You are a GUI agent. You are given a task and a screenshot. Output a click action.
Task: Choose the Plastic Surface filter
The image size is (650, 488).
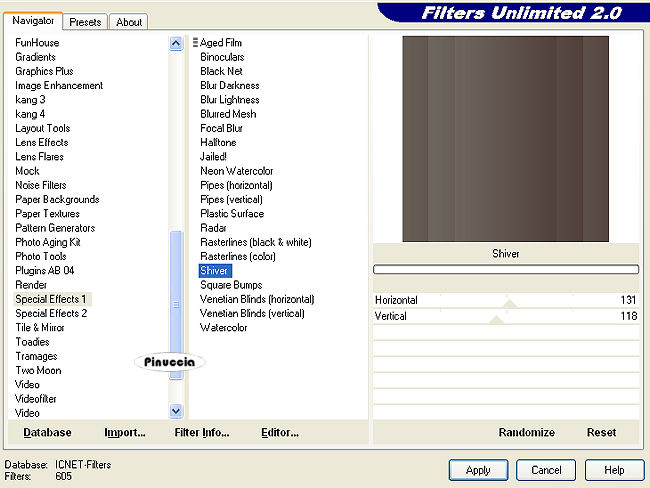tap(232, 214)
